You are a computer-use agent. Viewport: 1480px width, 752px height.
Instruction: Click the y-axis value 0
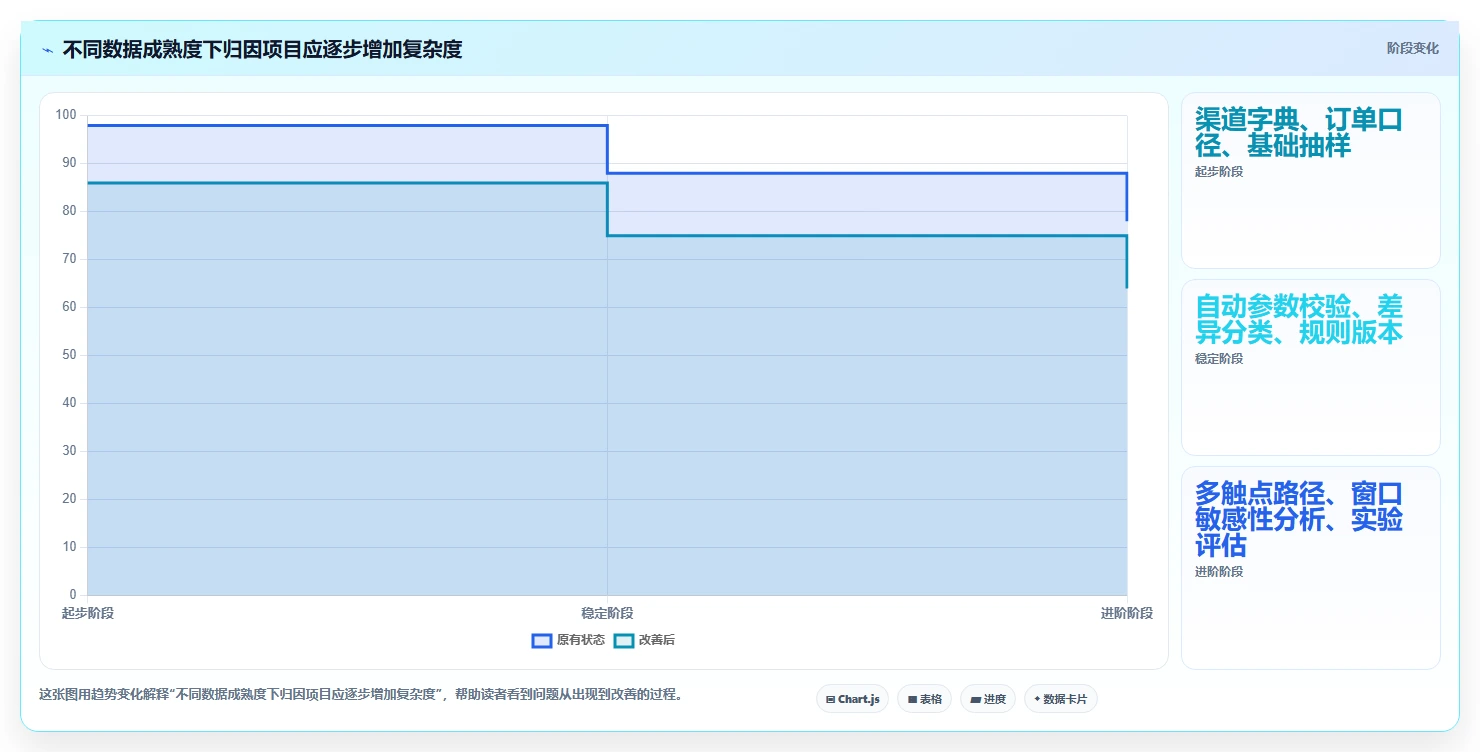click(73, 595)
